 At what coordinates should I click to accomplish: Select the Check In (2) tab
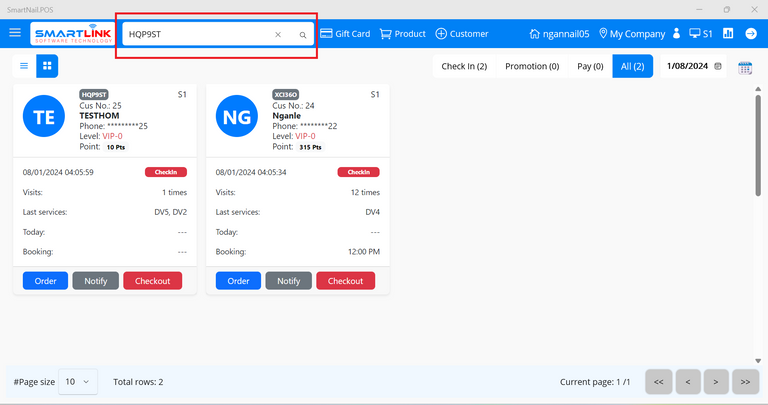(x=464, y=66)
